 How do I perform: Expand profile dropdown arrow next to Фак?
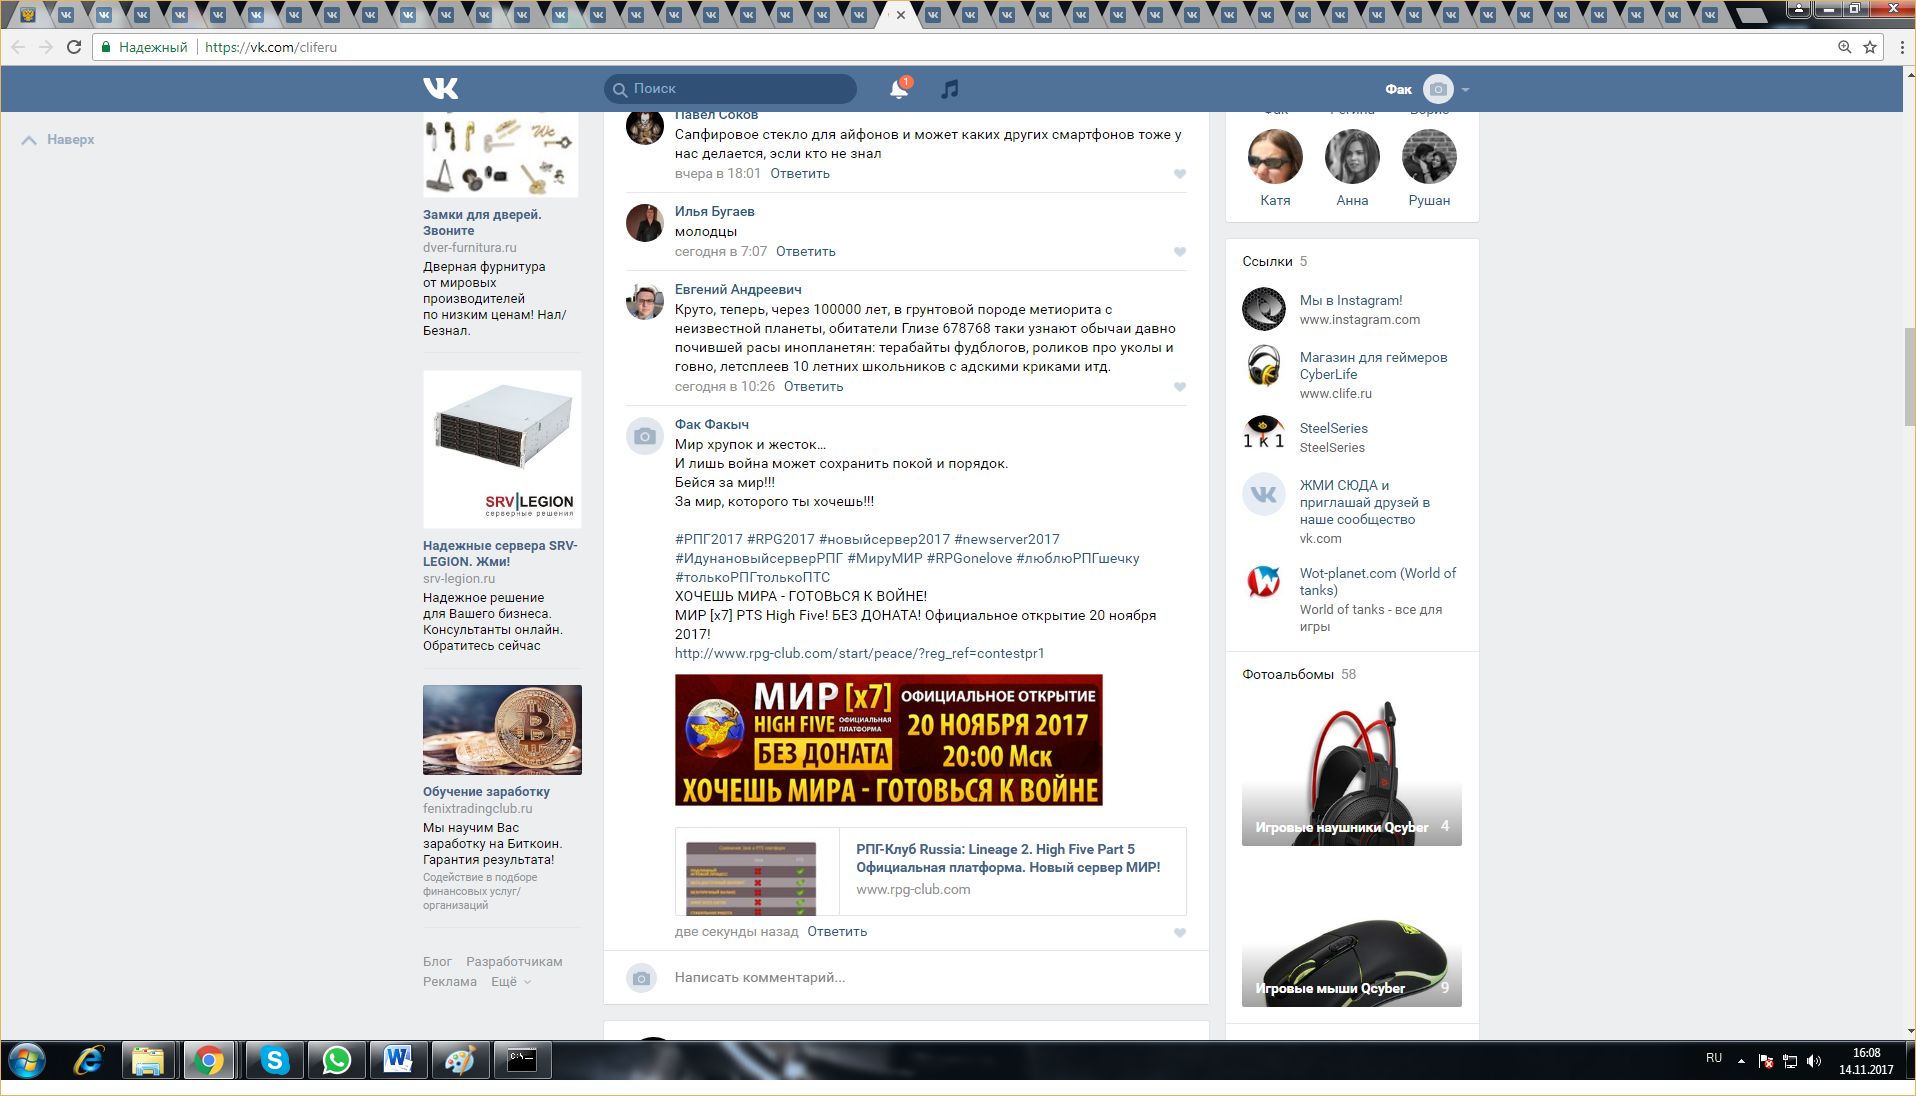1465,90
